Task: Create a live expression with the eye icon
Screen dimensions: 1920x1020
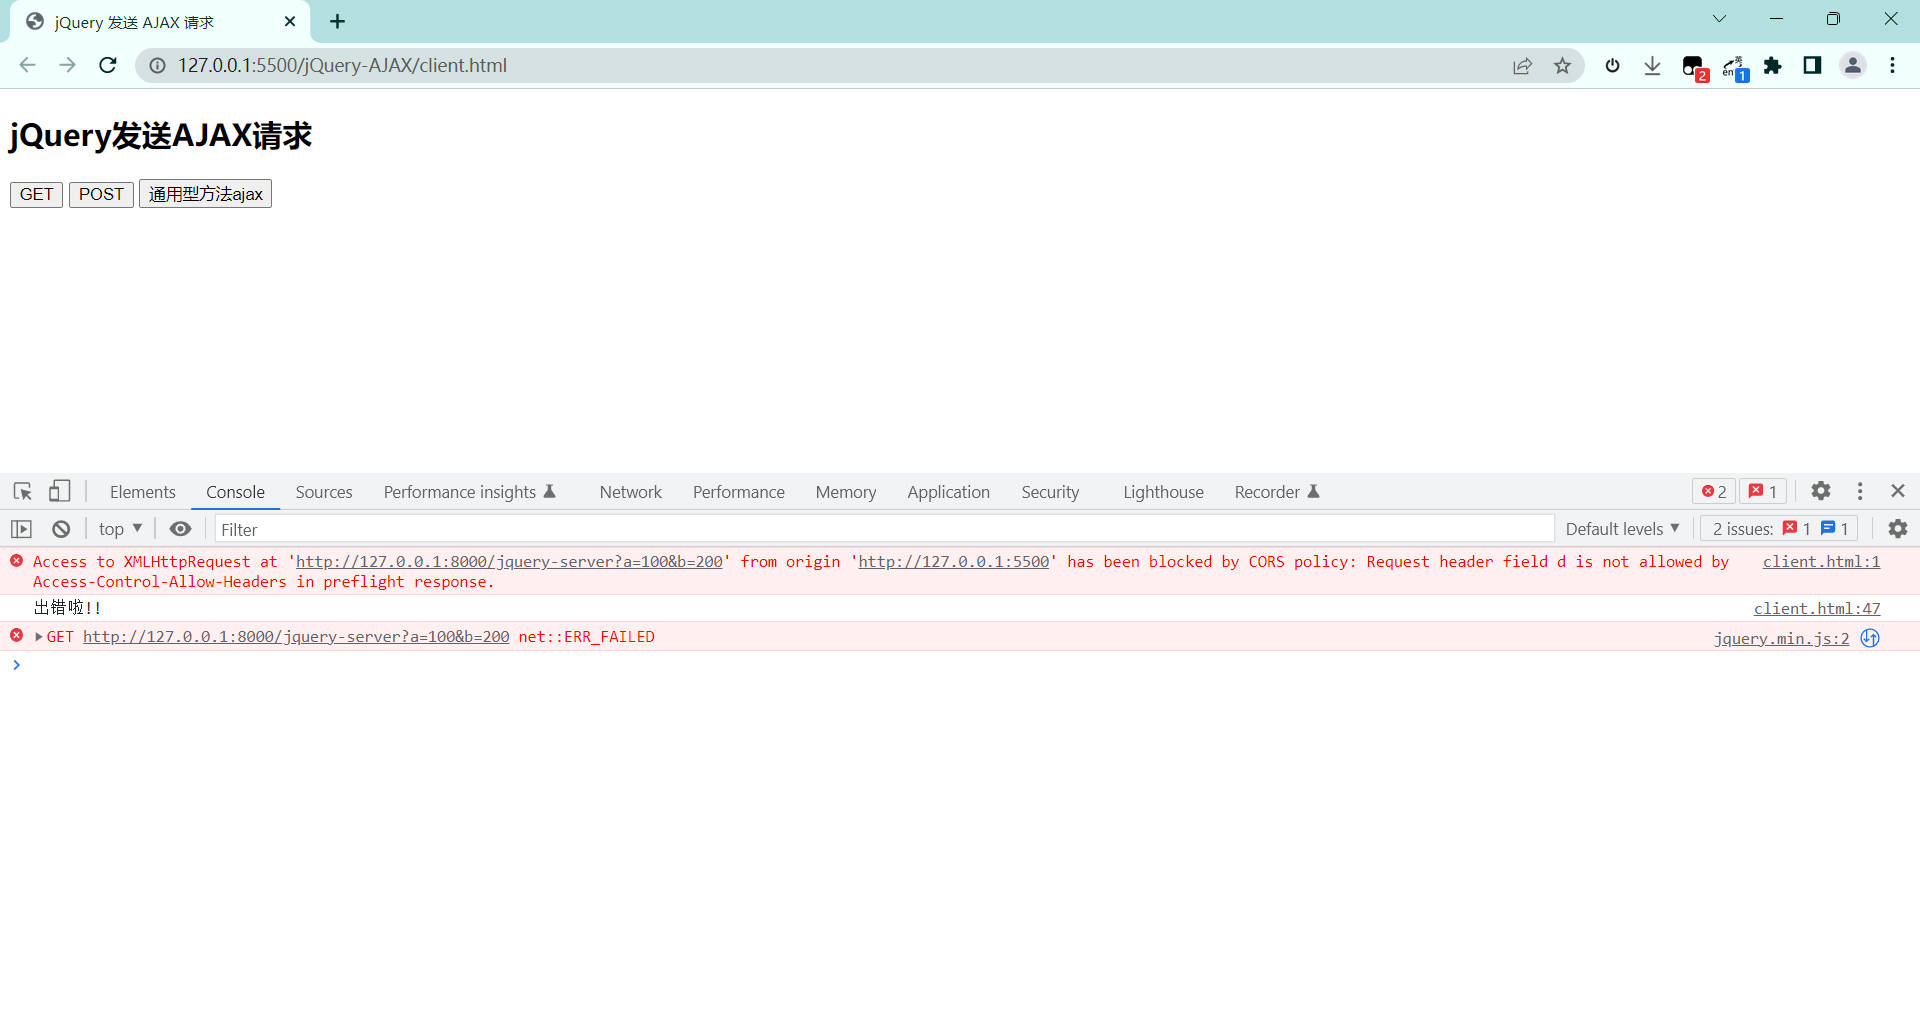Action: click(180, 529)
